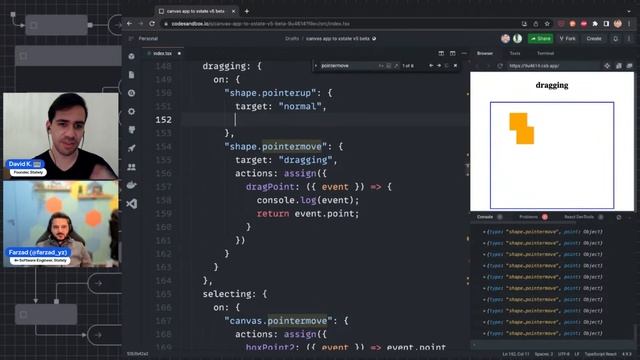640x360 pixels.
Task: Refresh the sandbox preview browser
Action: tap(500, 66)
